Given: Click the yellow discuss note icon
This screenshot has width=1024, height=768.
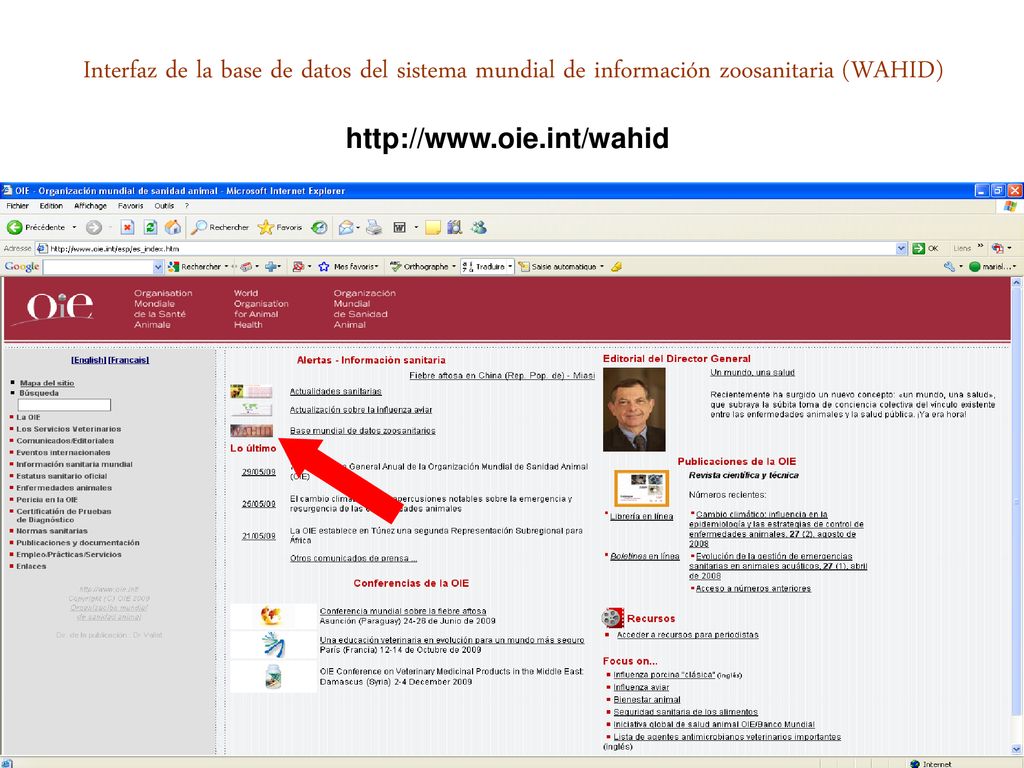Looking at the screenshot, I should [x=432, y=227].
